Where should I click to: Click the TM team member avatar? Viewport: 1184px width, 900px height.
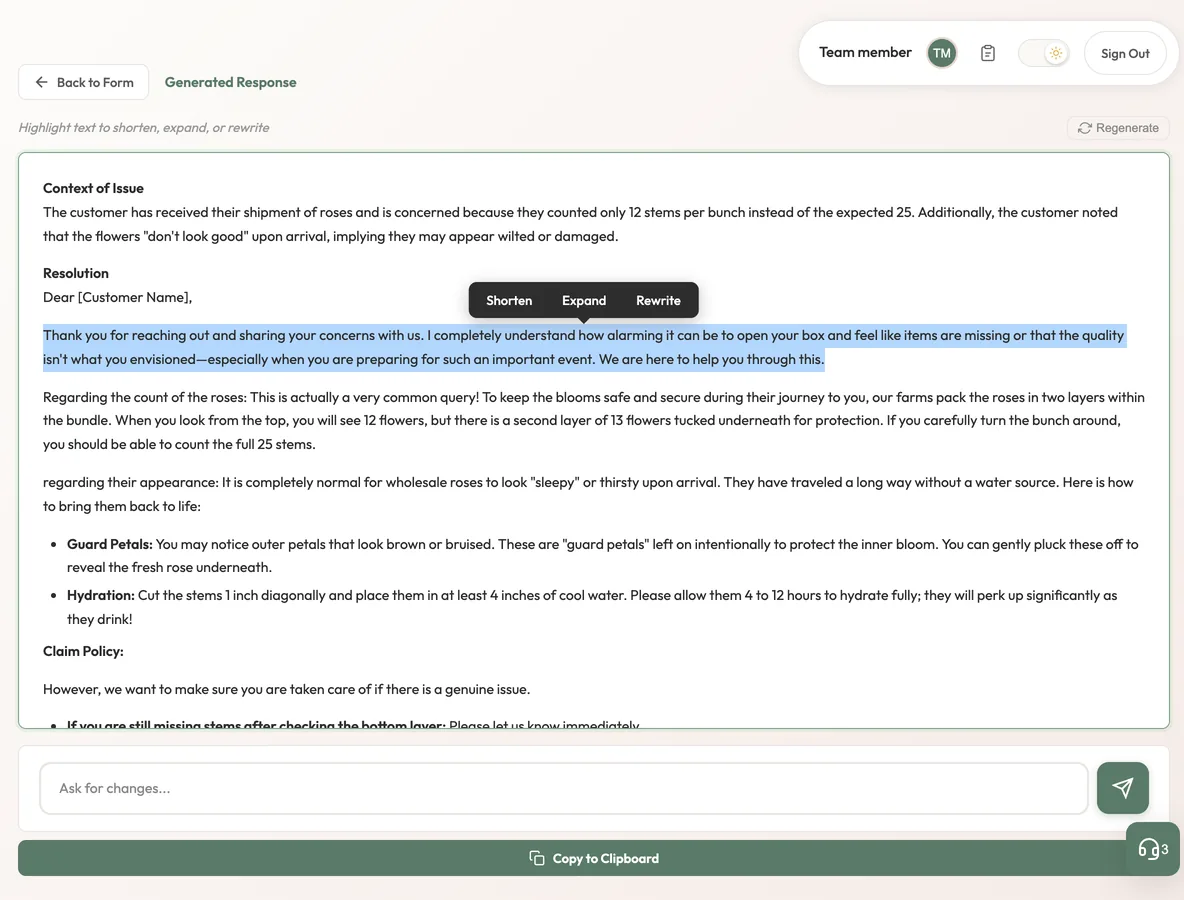941,53
